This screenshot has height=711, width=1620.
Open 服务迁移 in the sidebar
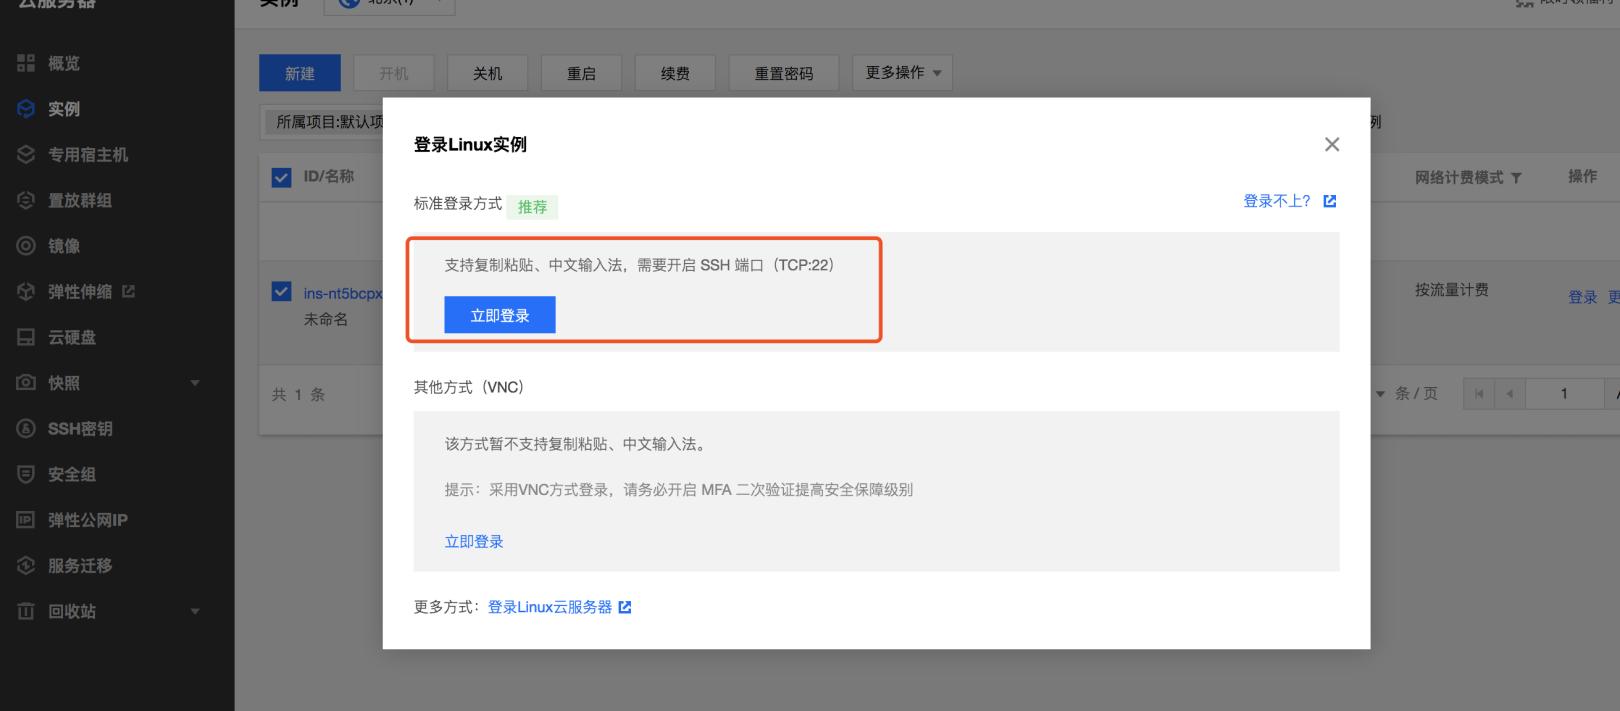(80, 566)
